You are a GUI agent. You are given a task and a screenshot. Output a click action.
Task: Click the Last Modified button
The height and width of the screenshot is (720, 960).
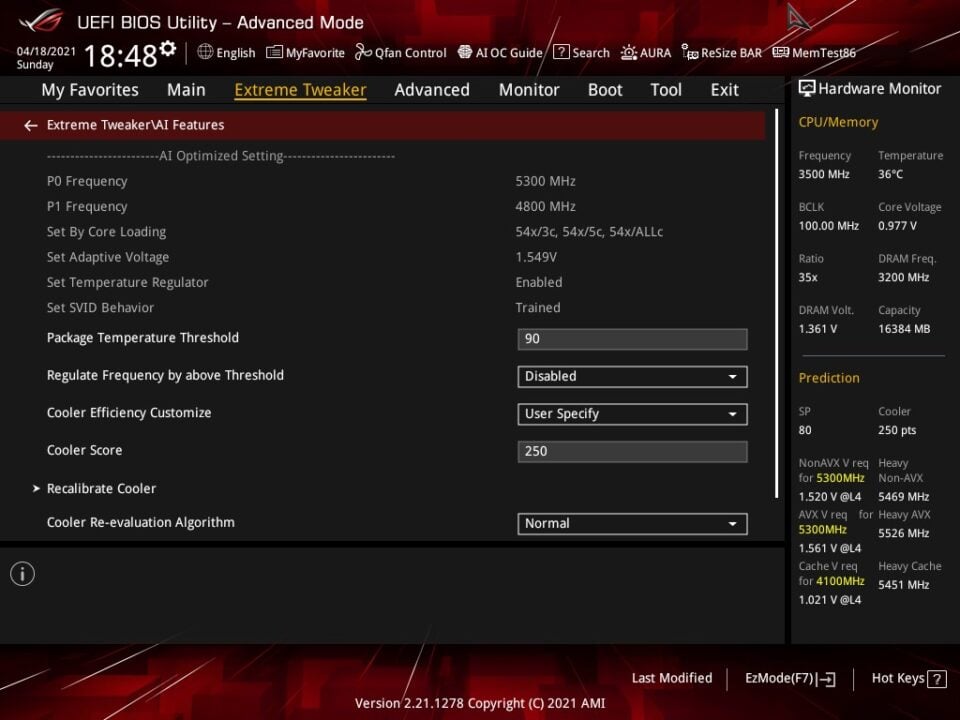coord(672,678)
